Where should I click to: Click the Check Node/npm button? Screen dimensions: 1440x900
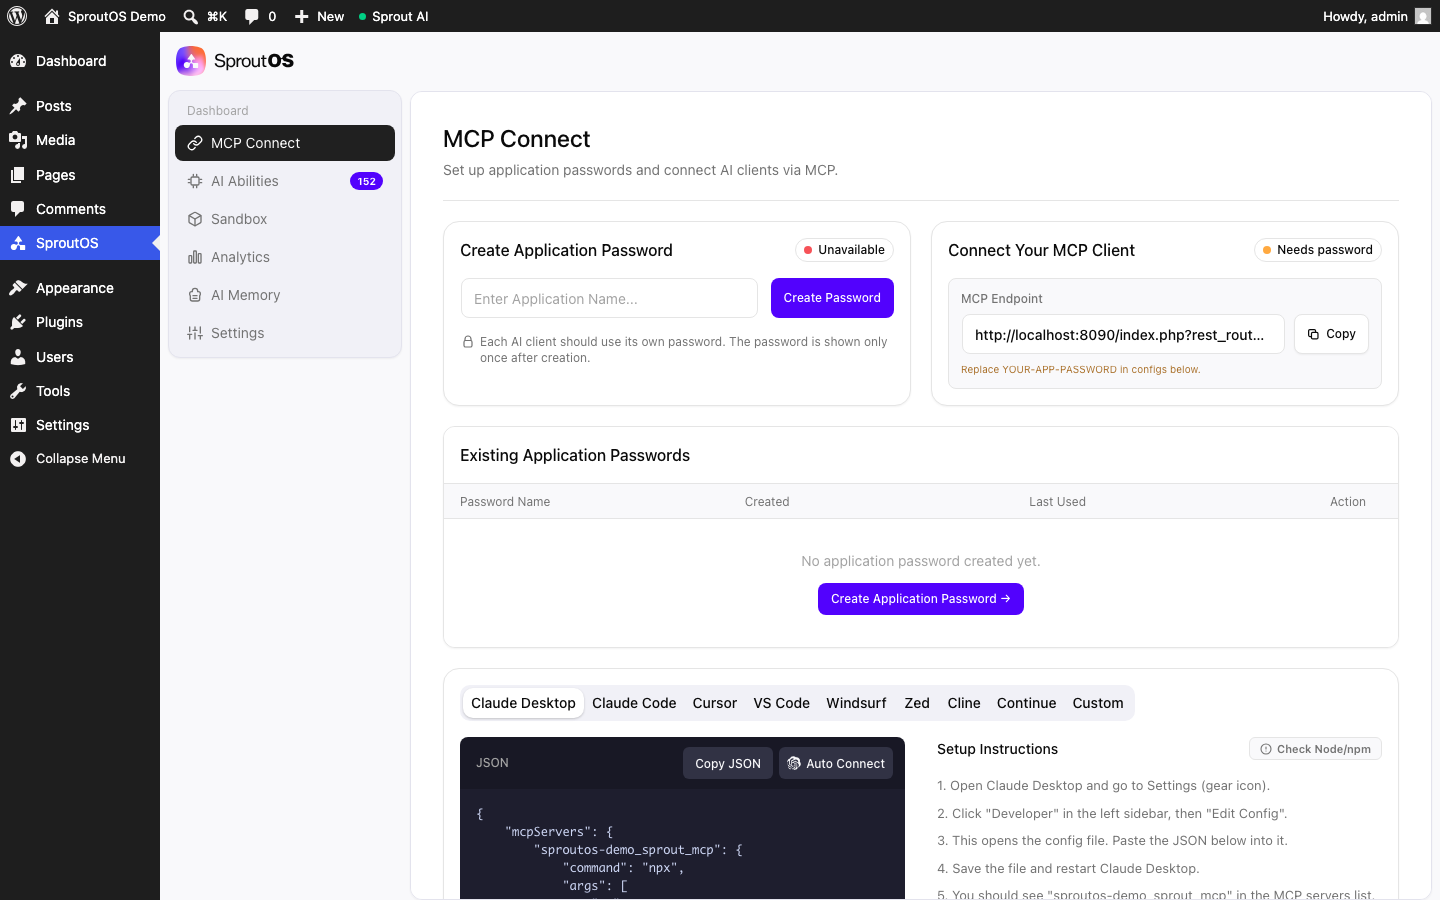[1315, 749]
